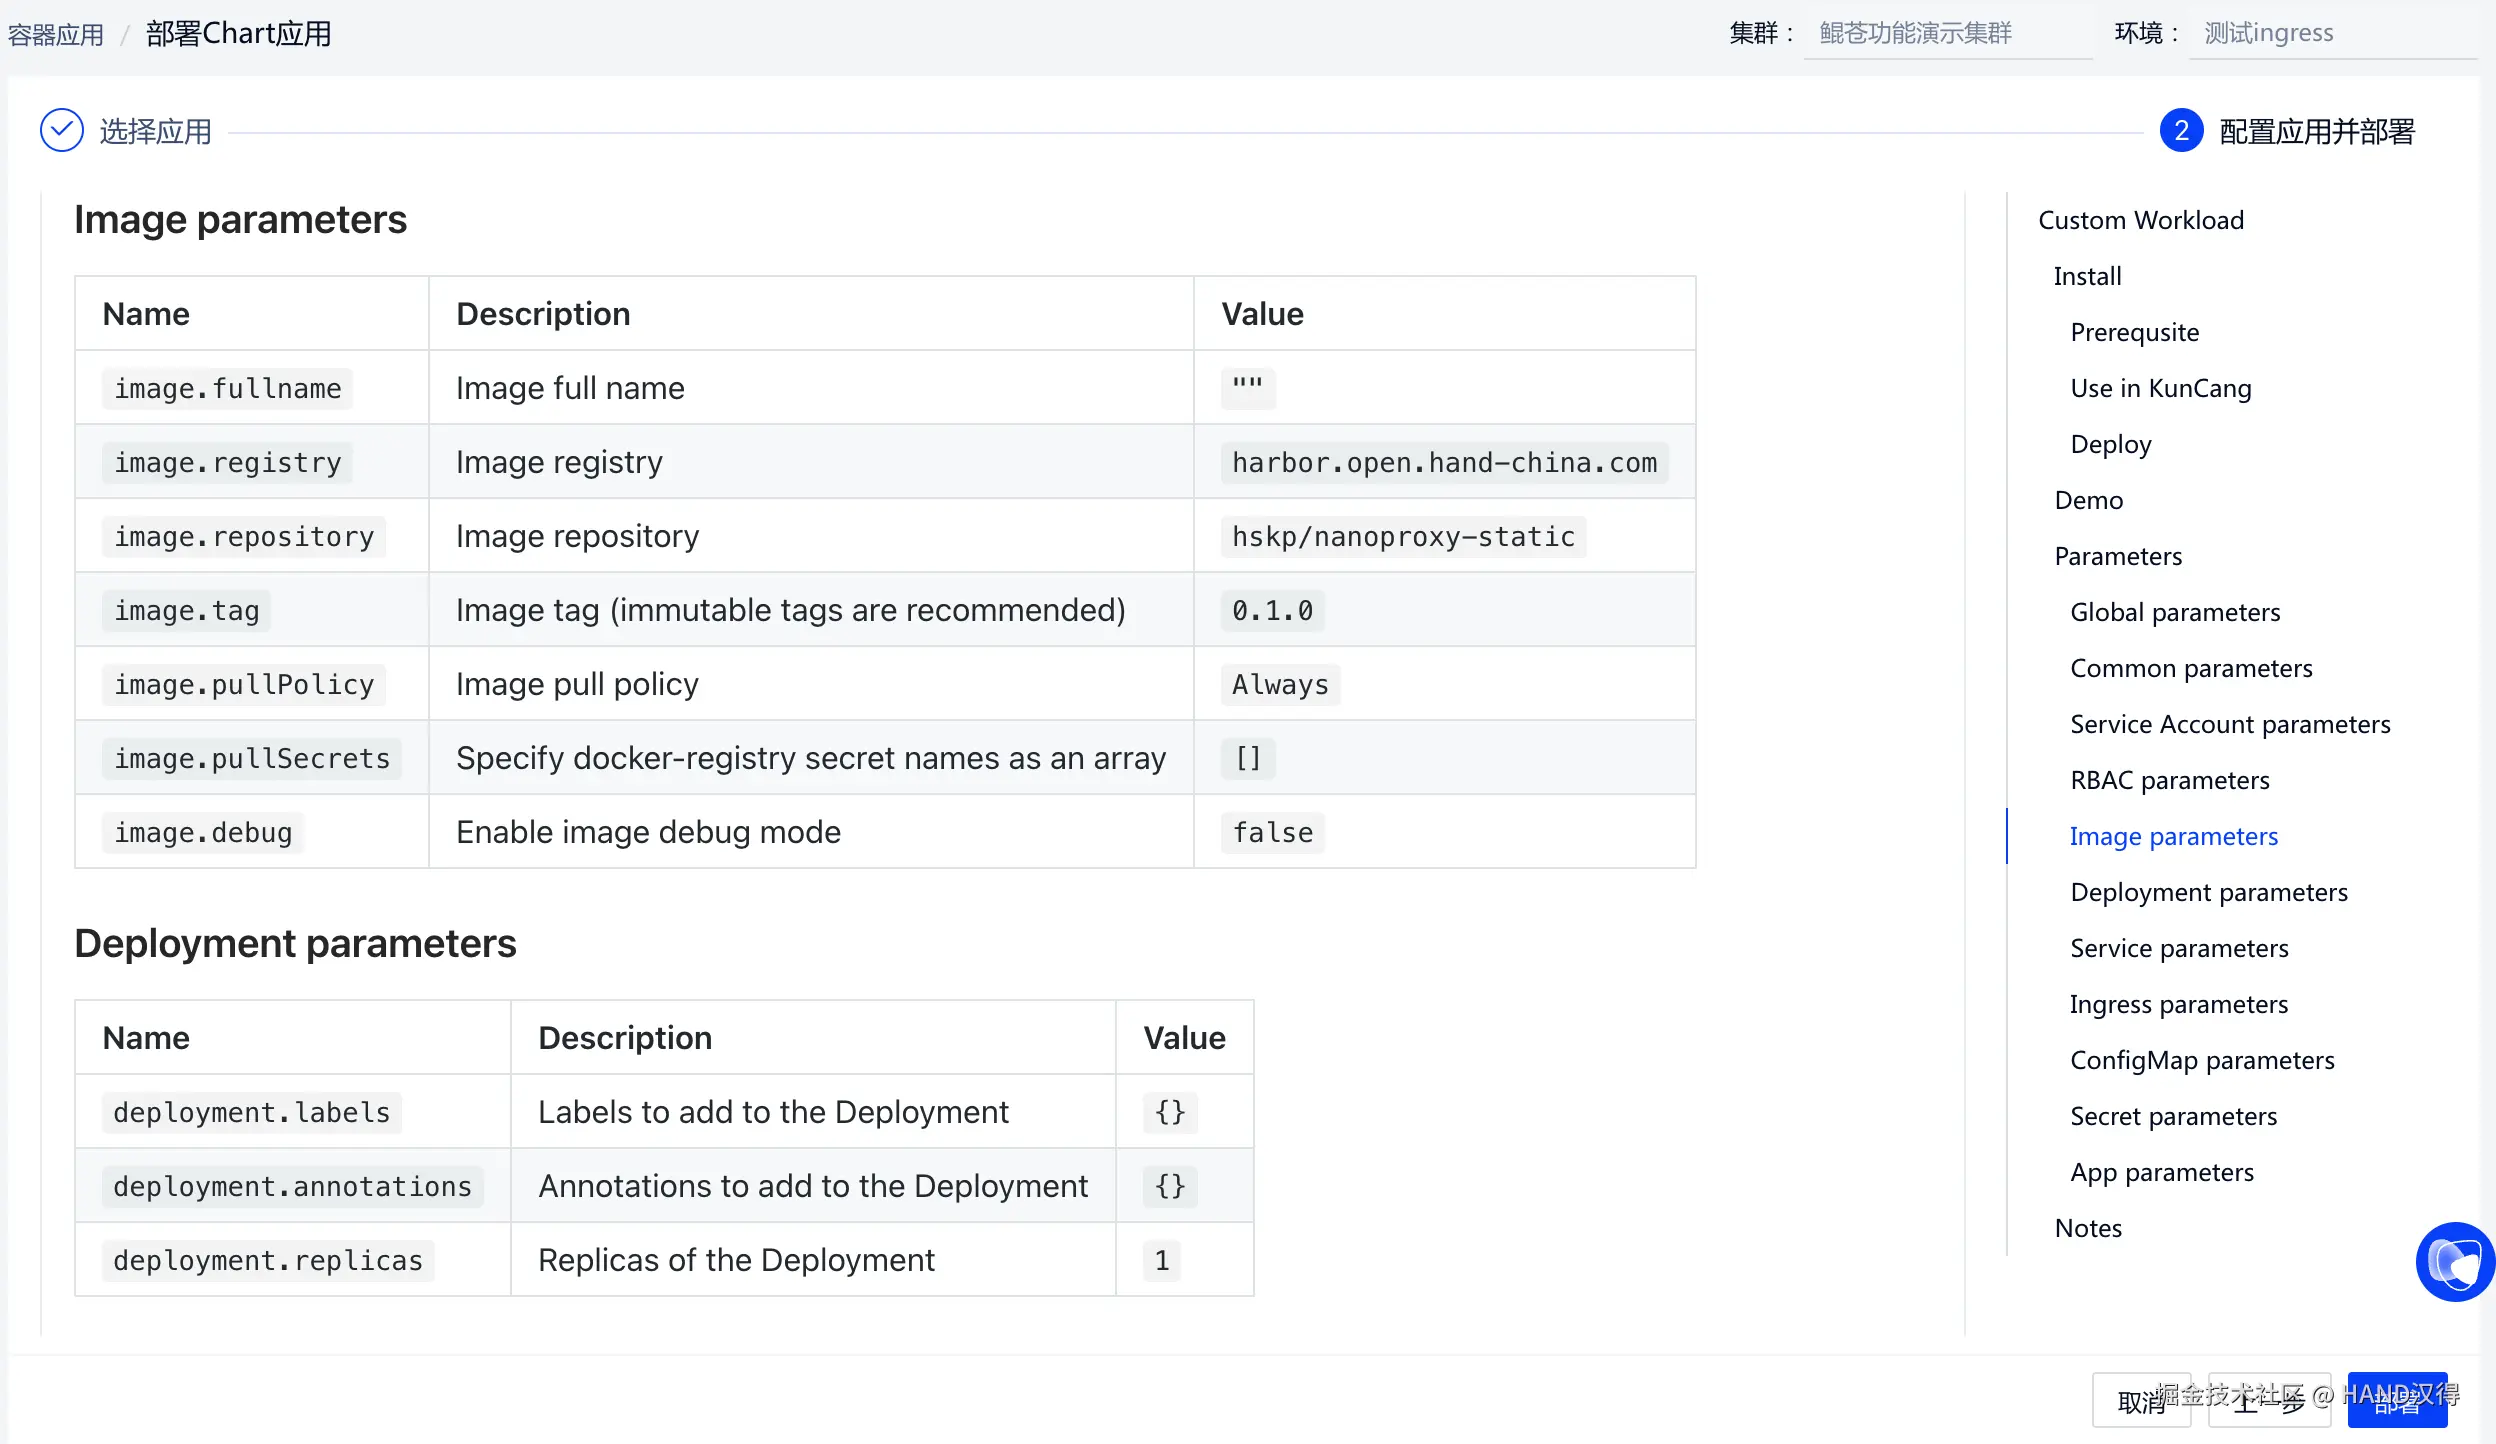Open the environment selection dropdown
2496x1444 pixels.
(x=2330, y=34)
